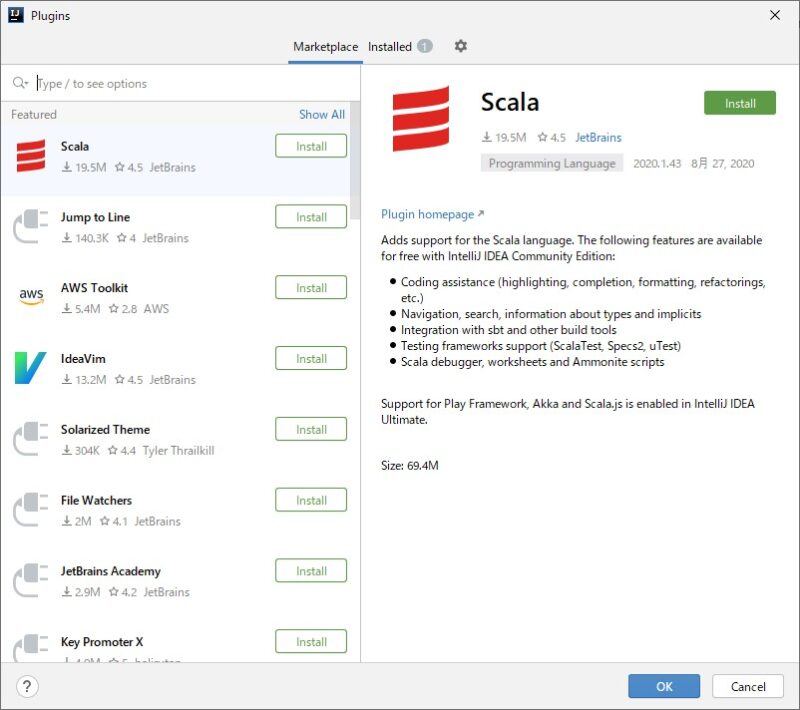Install the Scala plugin from the list
800x710 pixels.
pyautogui.click(x=311, y=146)
